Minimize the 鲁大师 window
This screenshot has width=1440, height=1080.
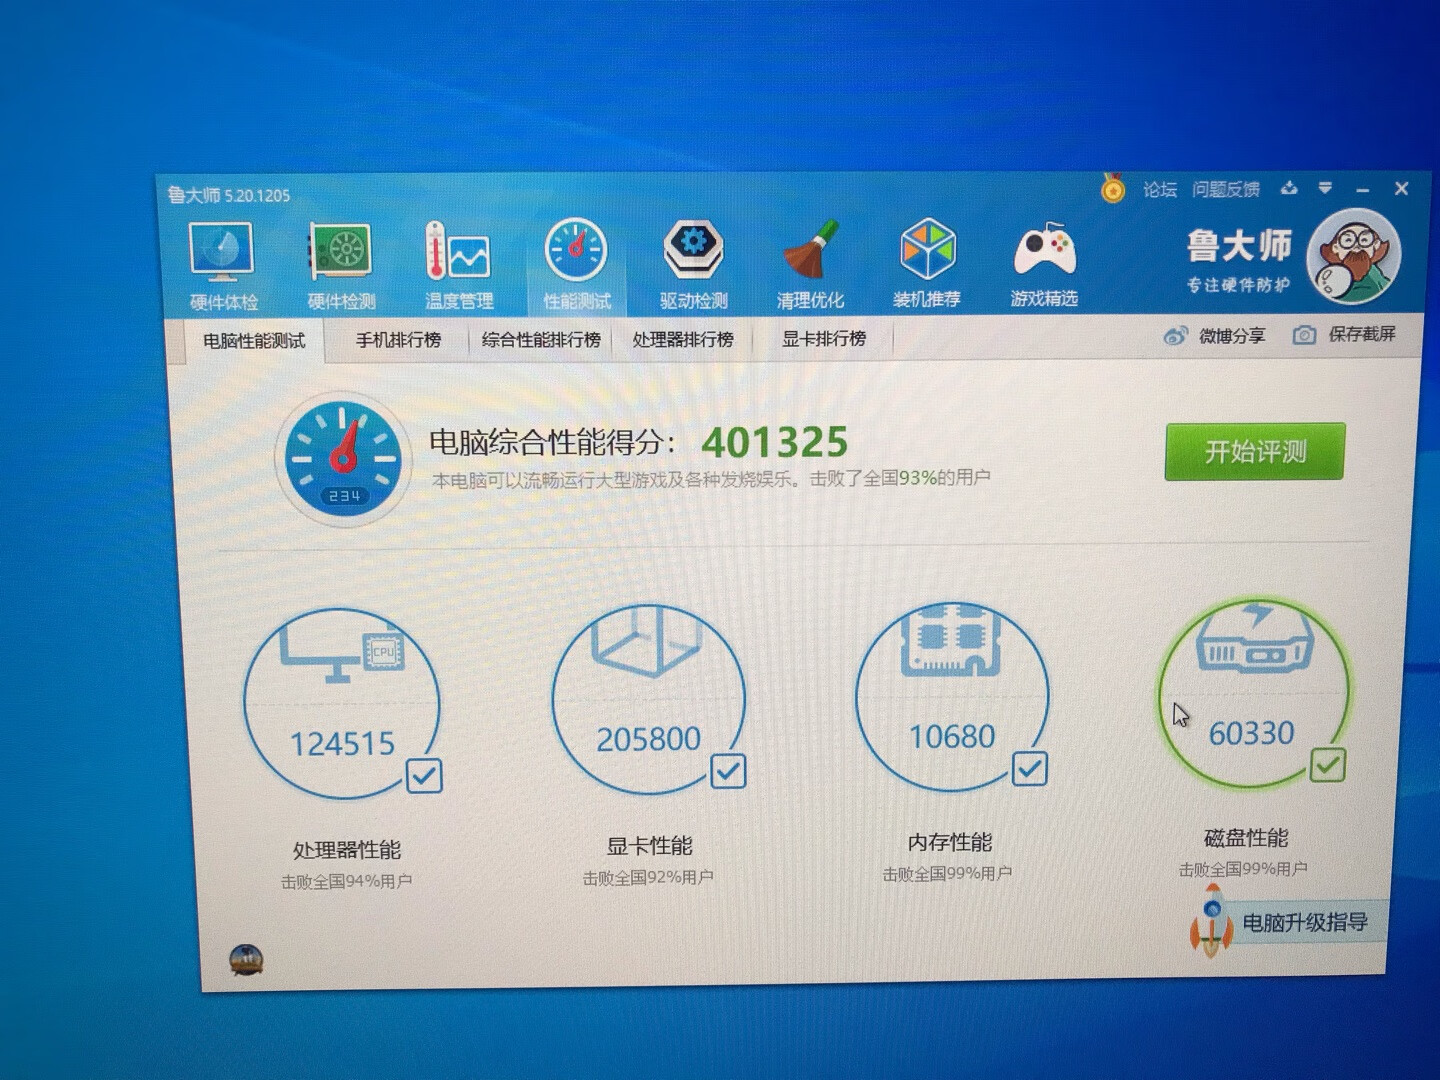pyautogui.click(x=1363, y=189)
